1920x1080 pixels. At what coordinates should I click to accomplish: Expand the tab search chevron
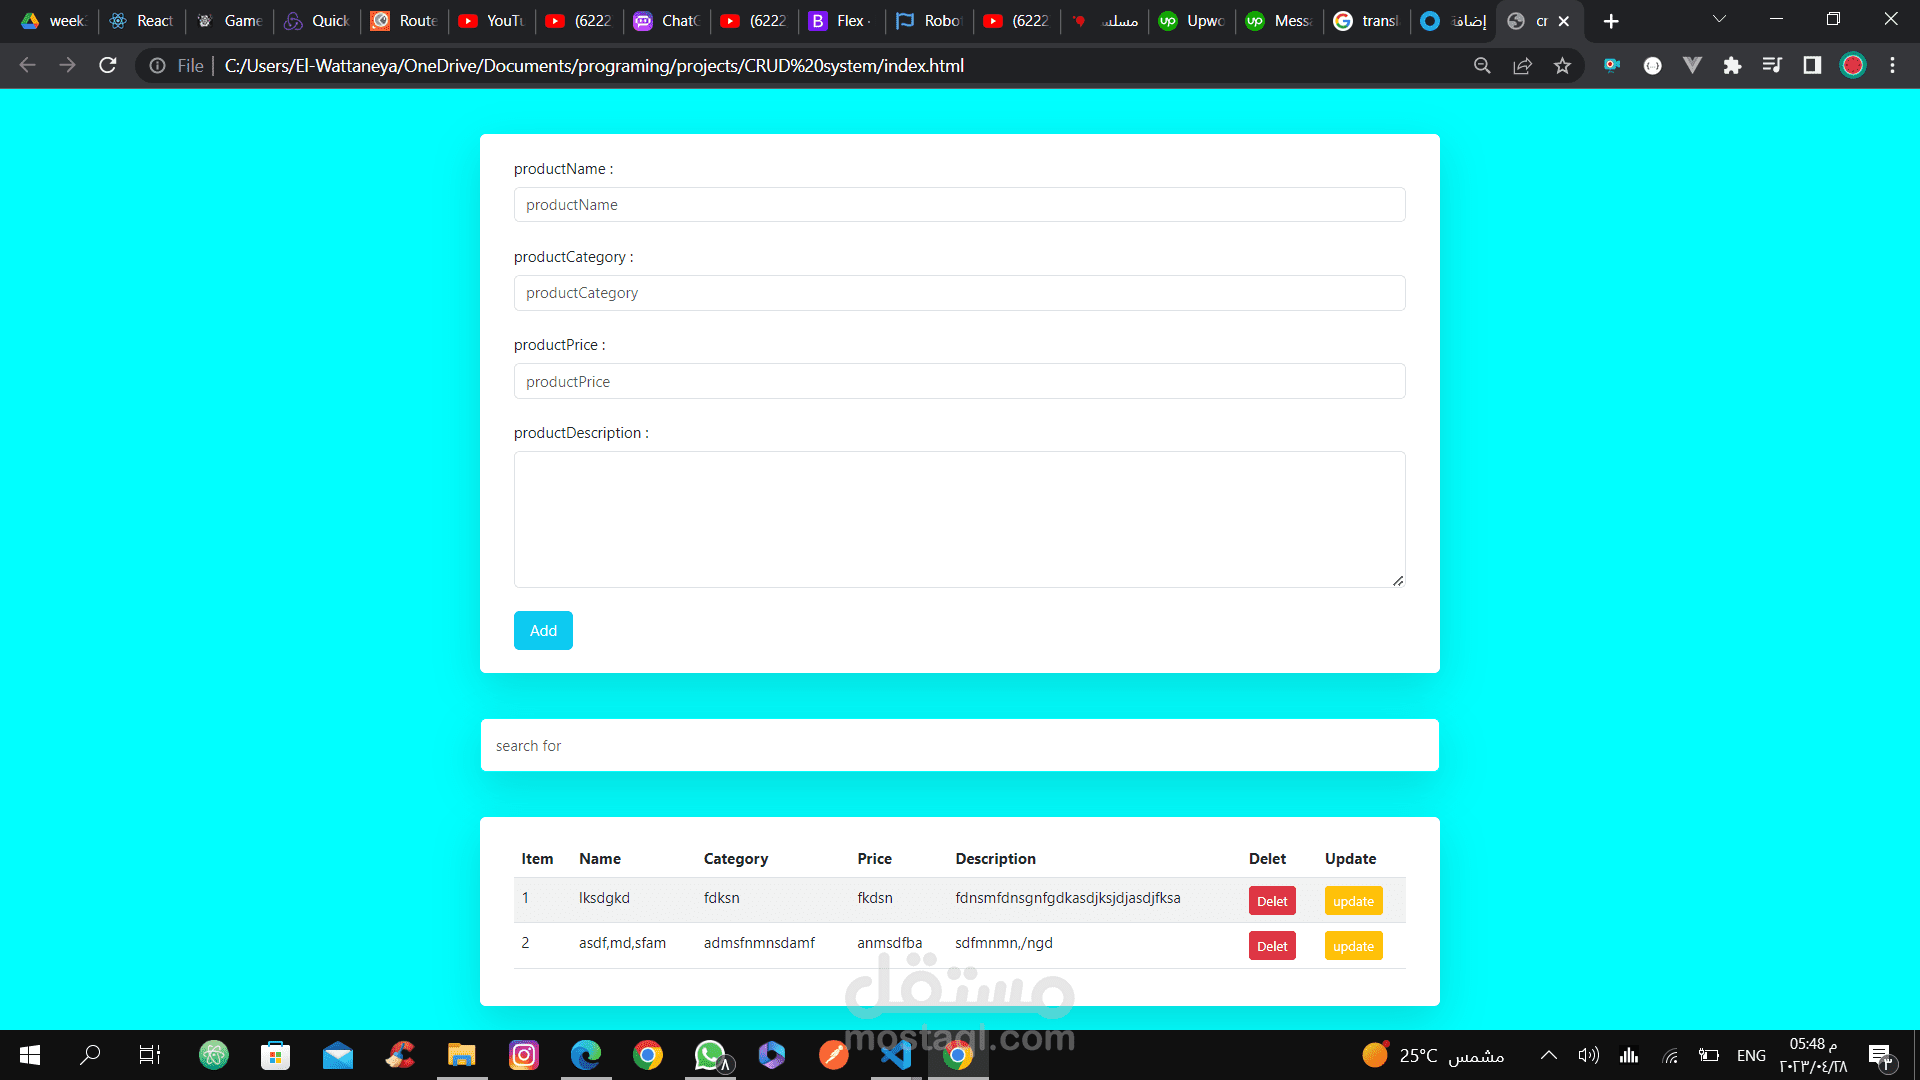(1719, 20)
